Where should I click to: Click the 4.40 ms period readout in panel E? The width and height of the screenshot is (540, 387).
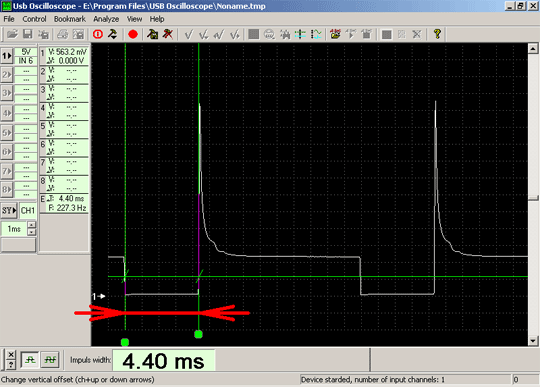71,199
